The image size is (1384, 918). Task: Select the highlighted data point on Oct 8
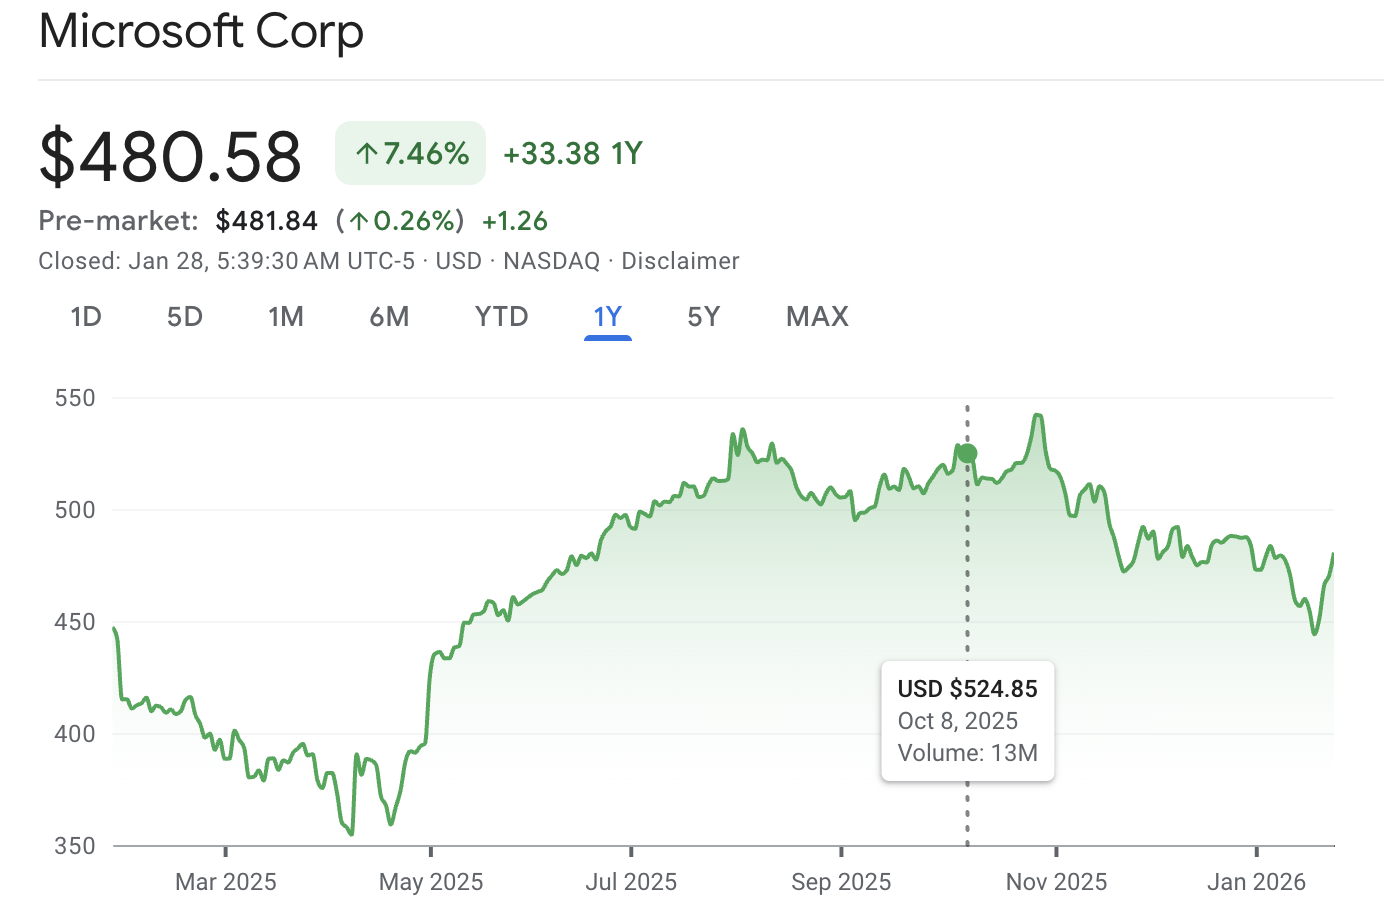[x=966, y=452]
